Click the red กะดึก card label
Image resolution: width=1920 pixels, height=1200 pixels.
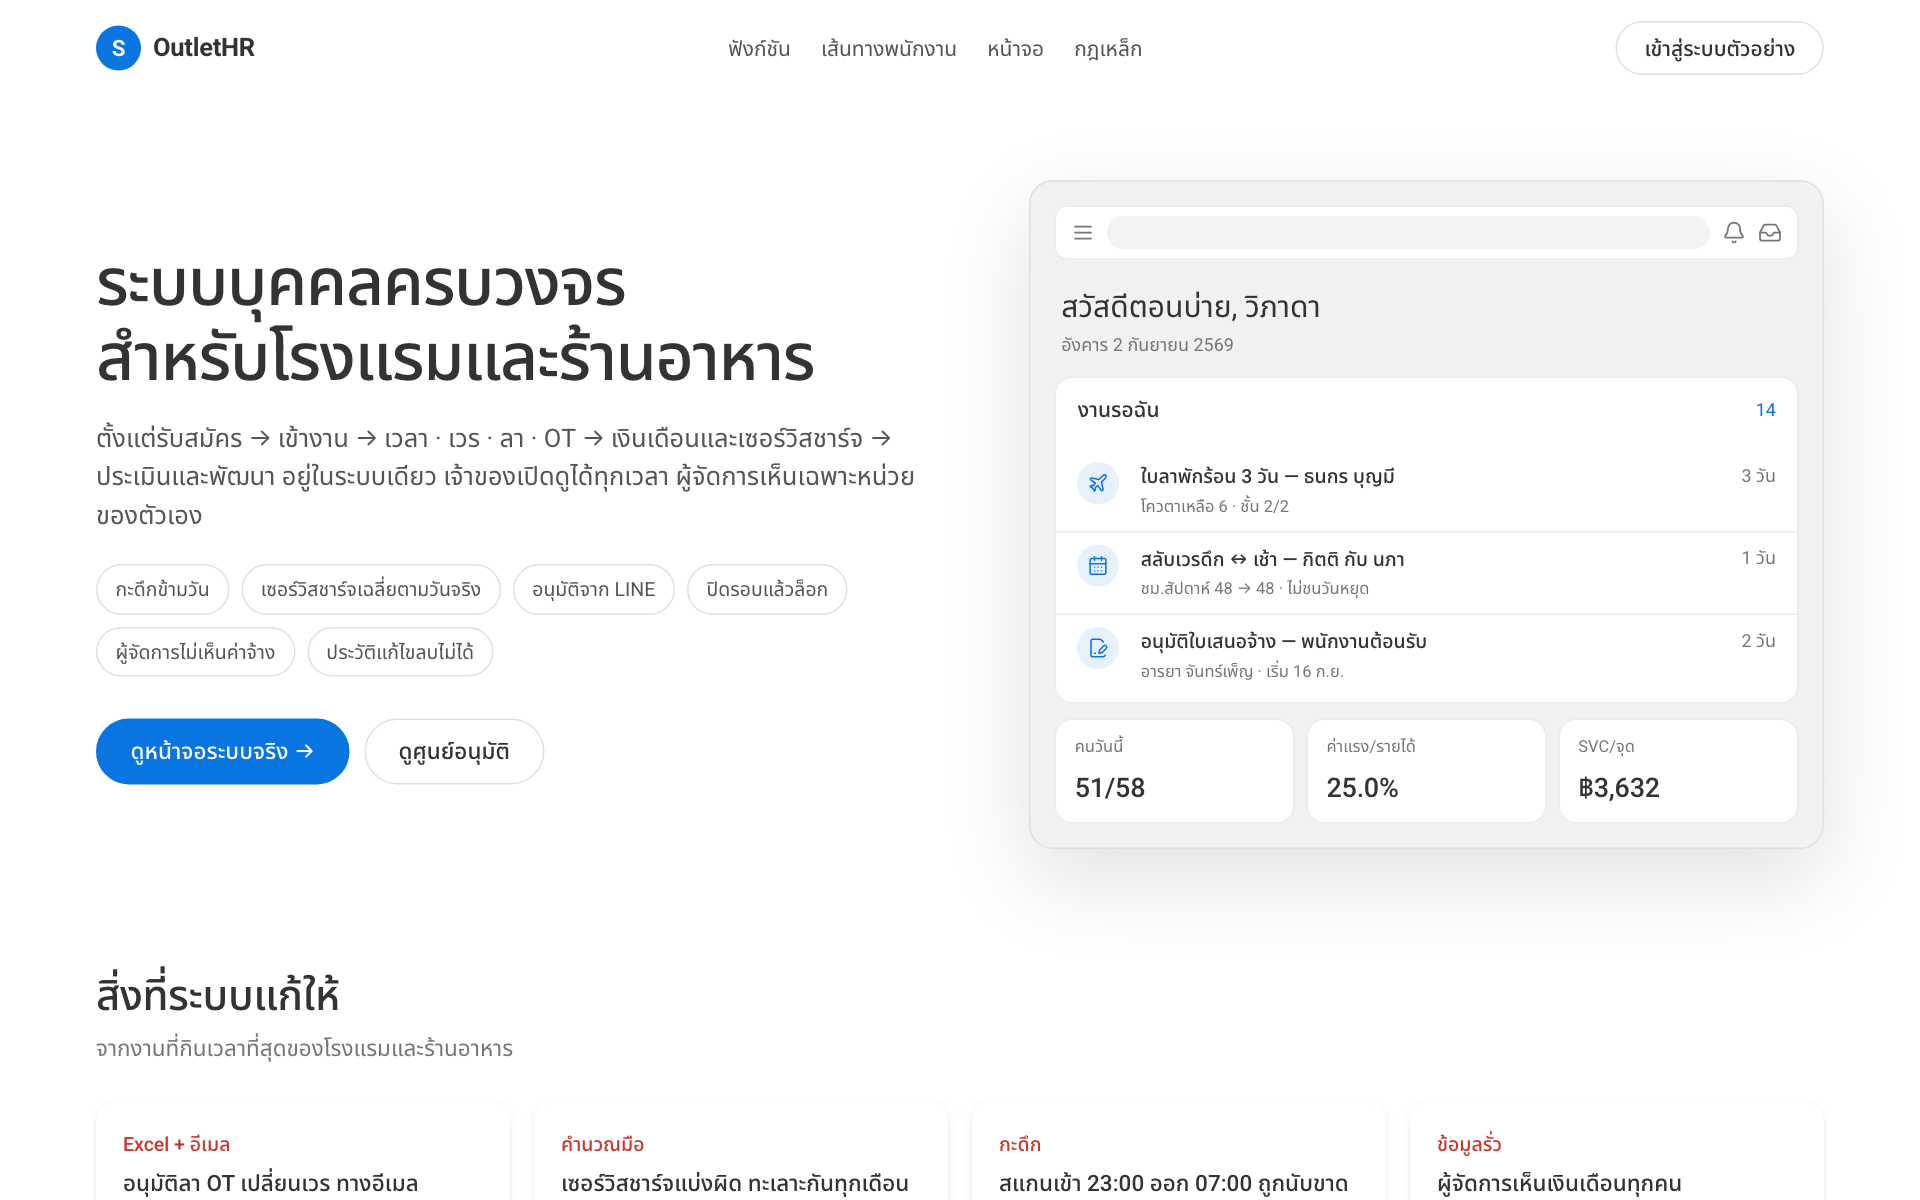pos(1020,1144)
